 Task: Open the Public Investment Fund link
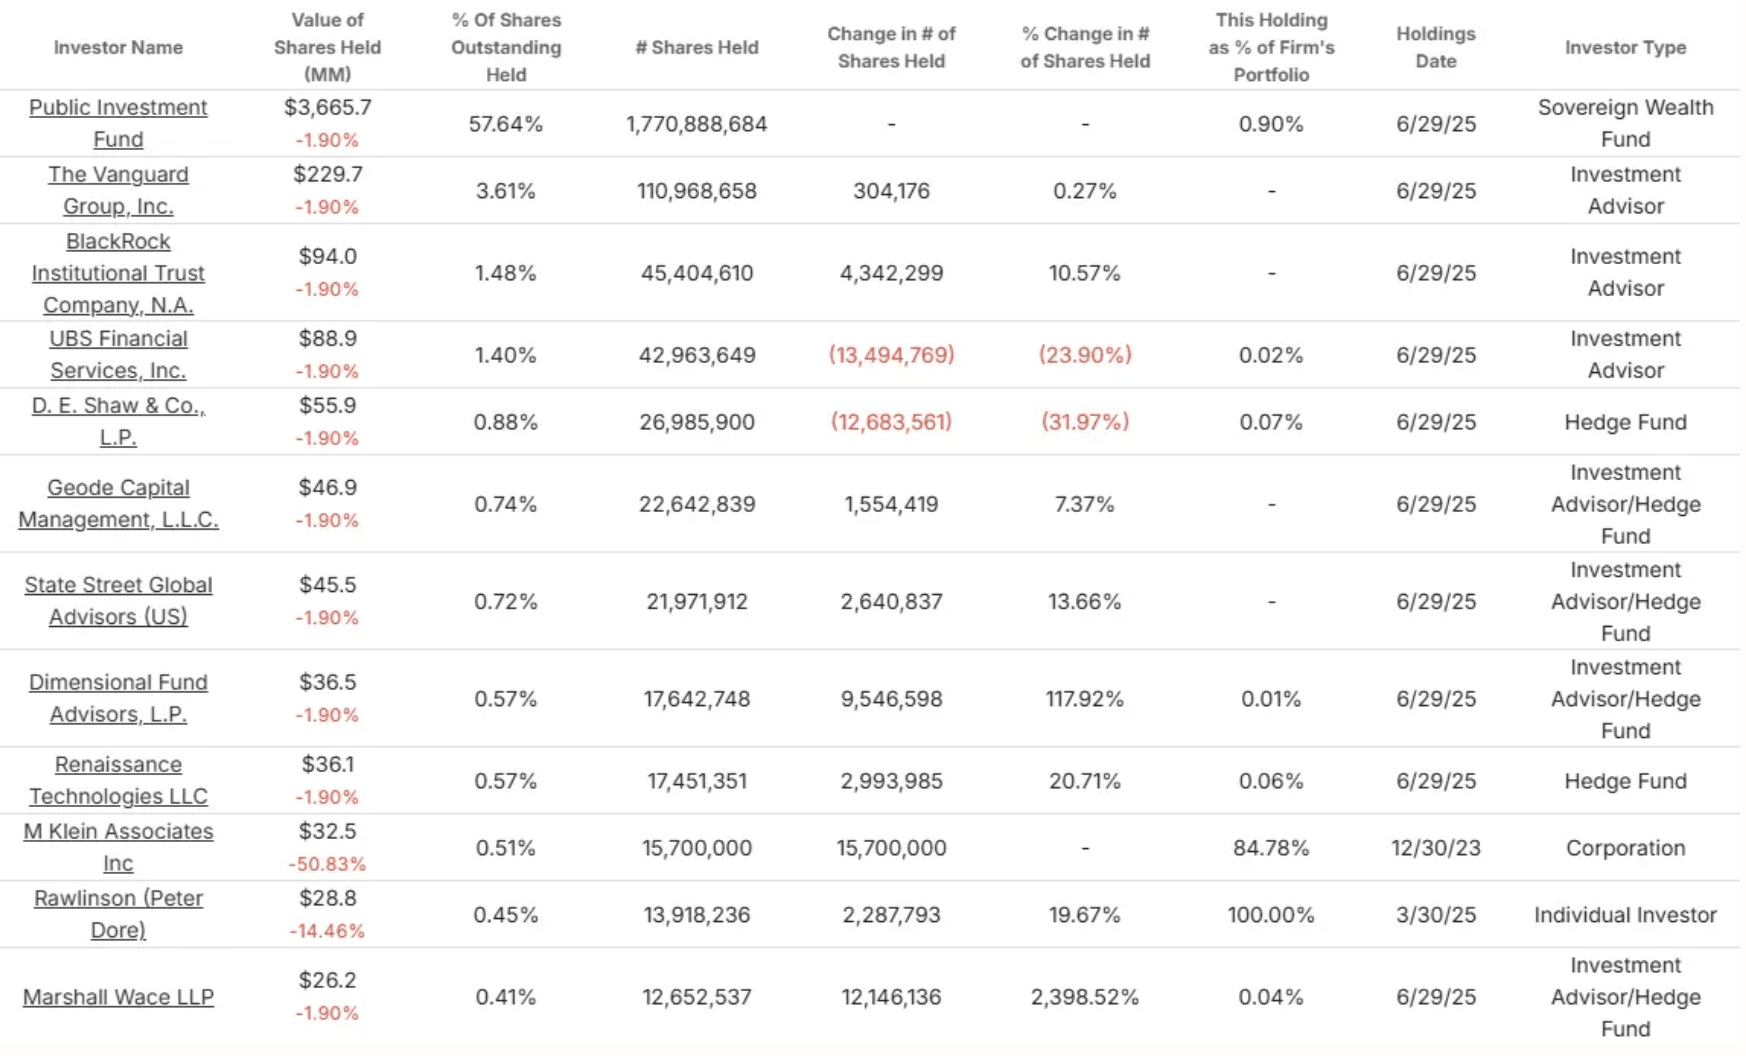118,123
